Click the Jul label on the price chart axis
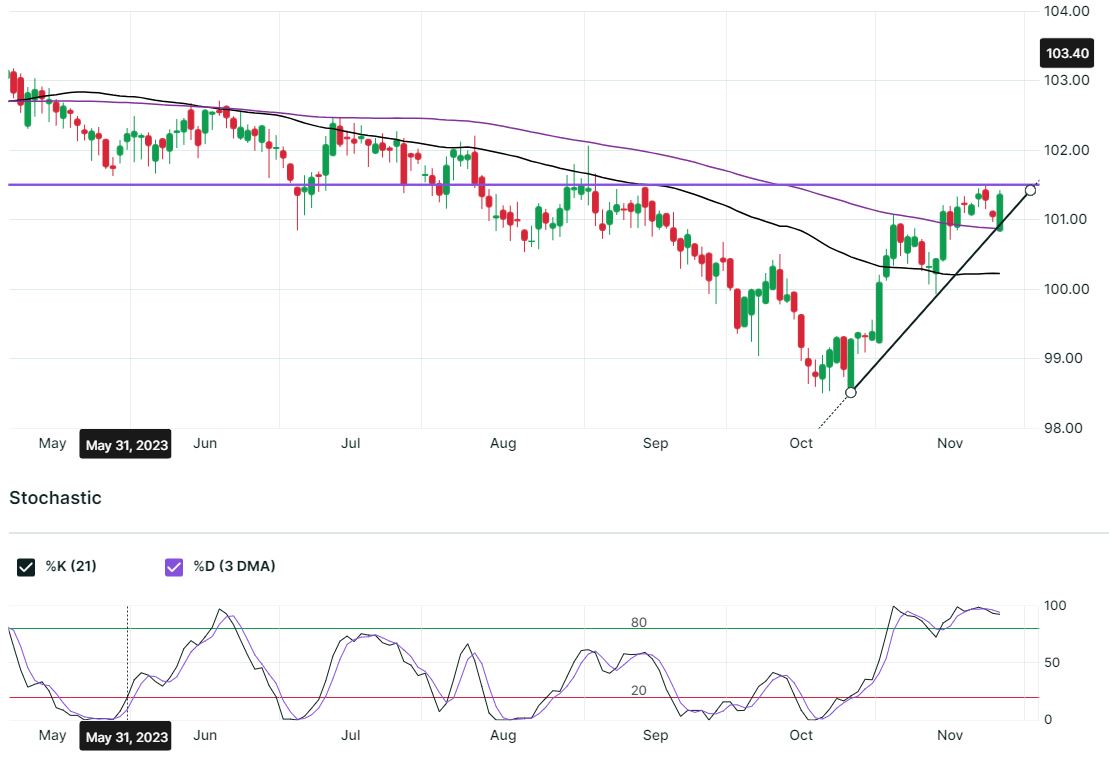The height and width of the screenshot is (759, 1109). click(351, 444)
